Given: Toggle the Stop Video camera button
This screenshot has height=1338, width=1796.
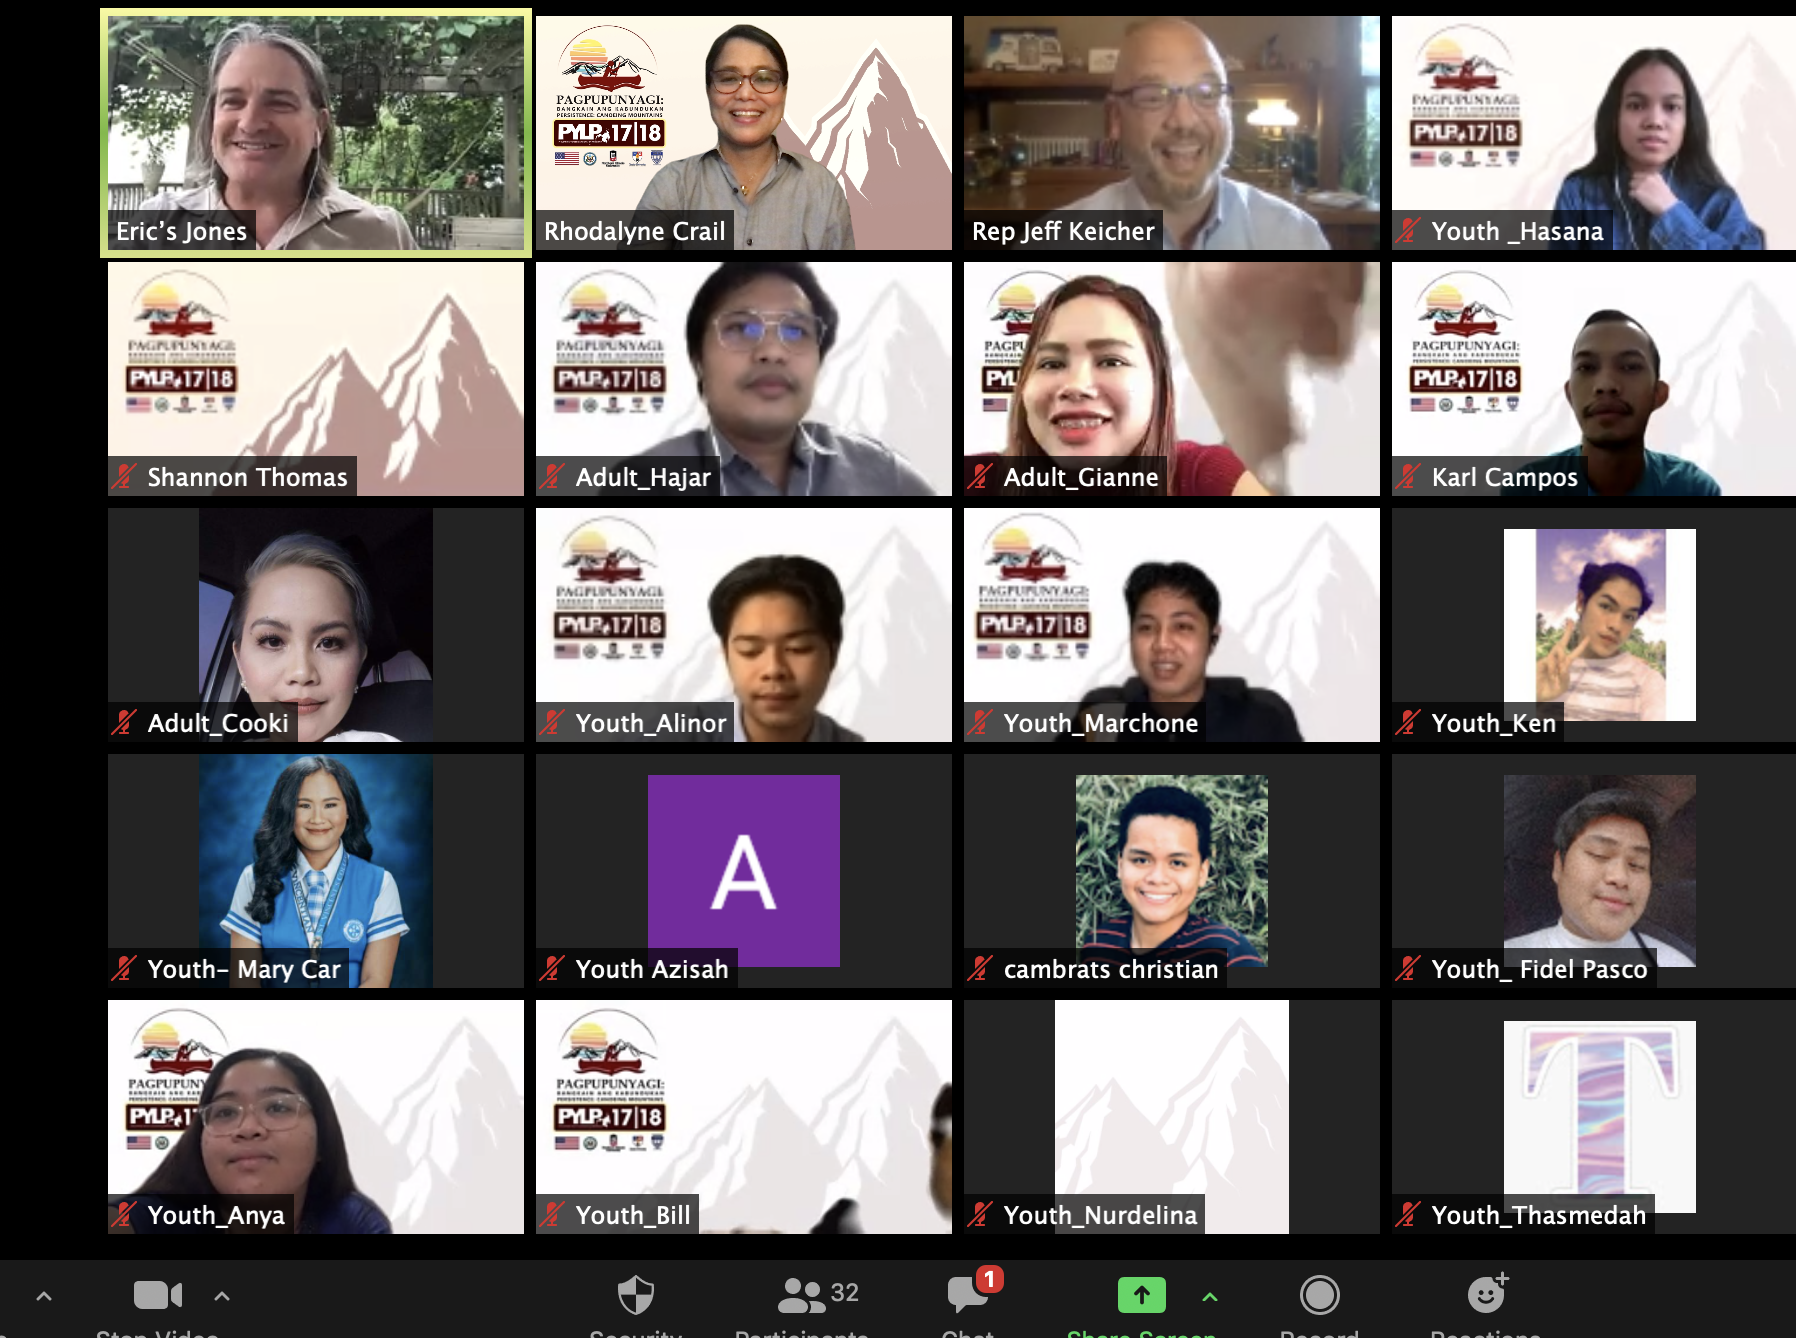Looking at the screenshot, I should tap(157, 1296).
